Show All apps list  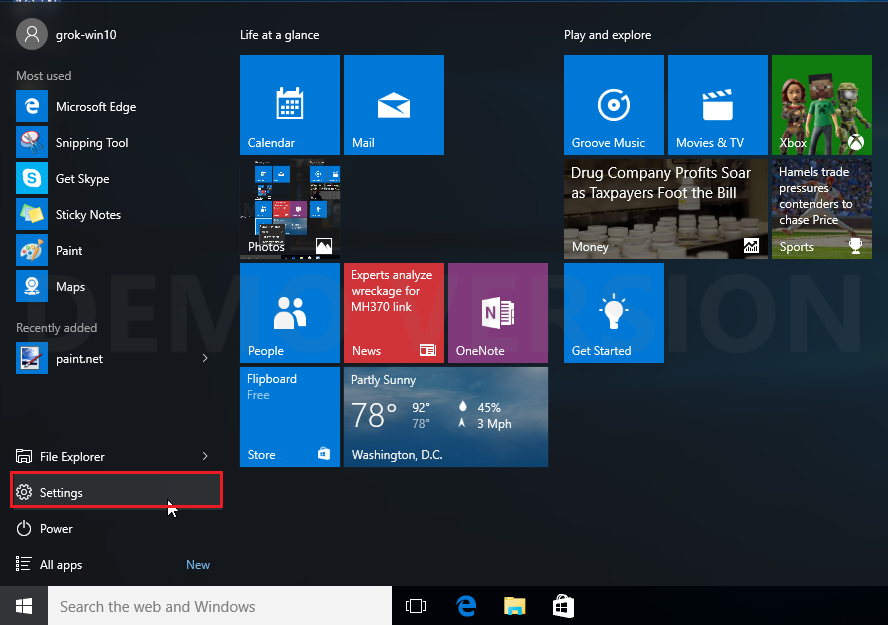(x=117, y=564)
